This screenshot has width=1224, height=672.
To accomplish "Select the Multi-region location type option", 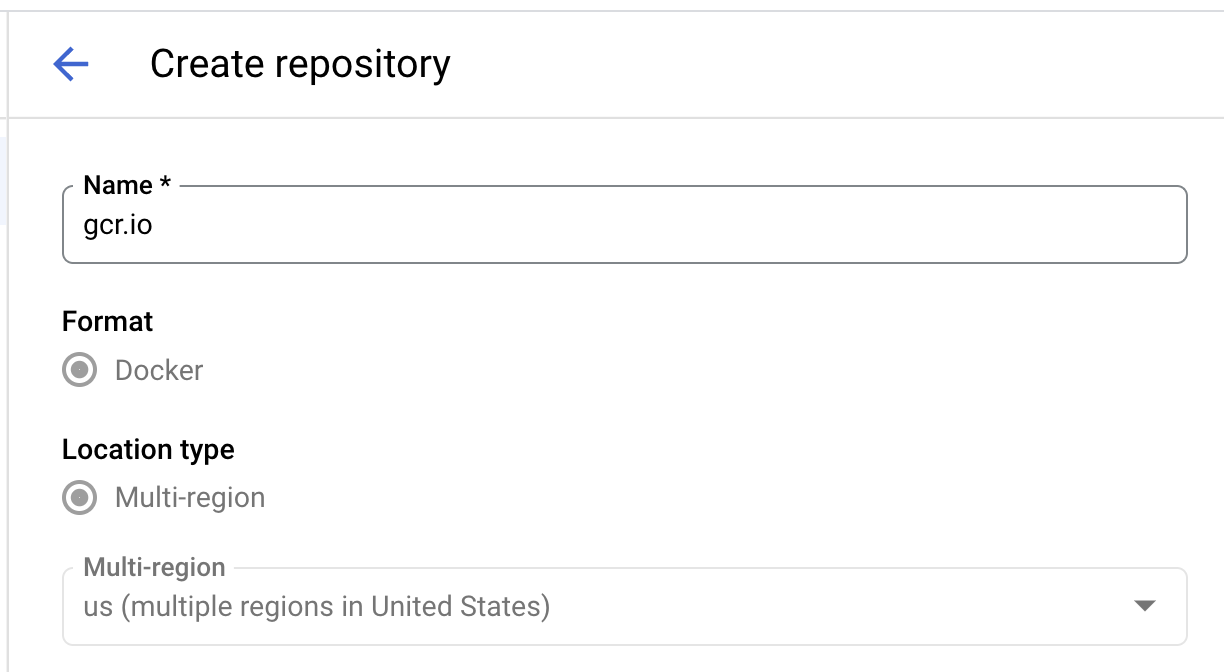I will [x=79, y=498].
